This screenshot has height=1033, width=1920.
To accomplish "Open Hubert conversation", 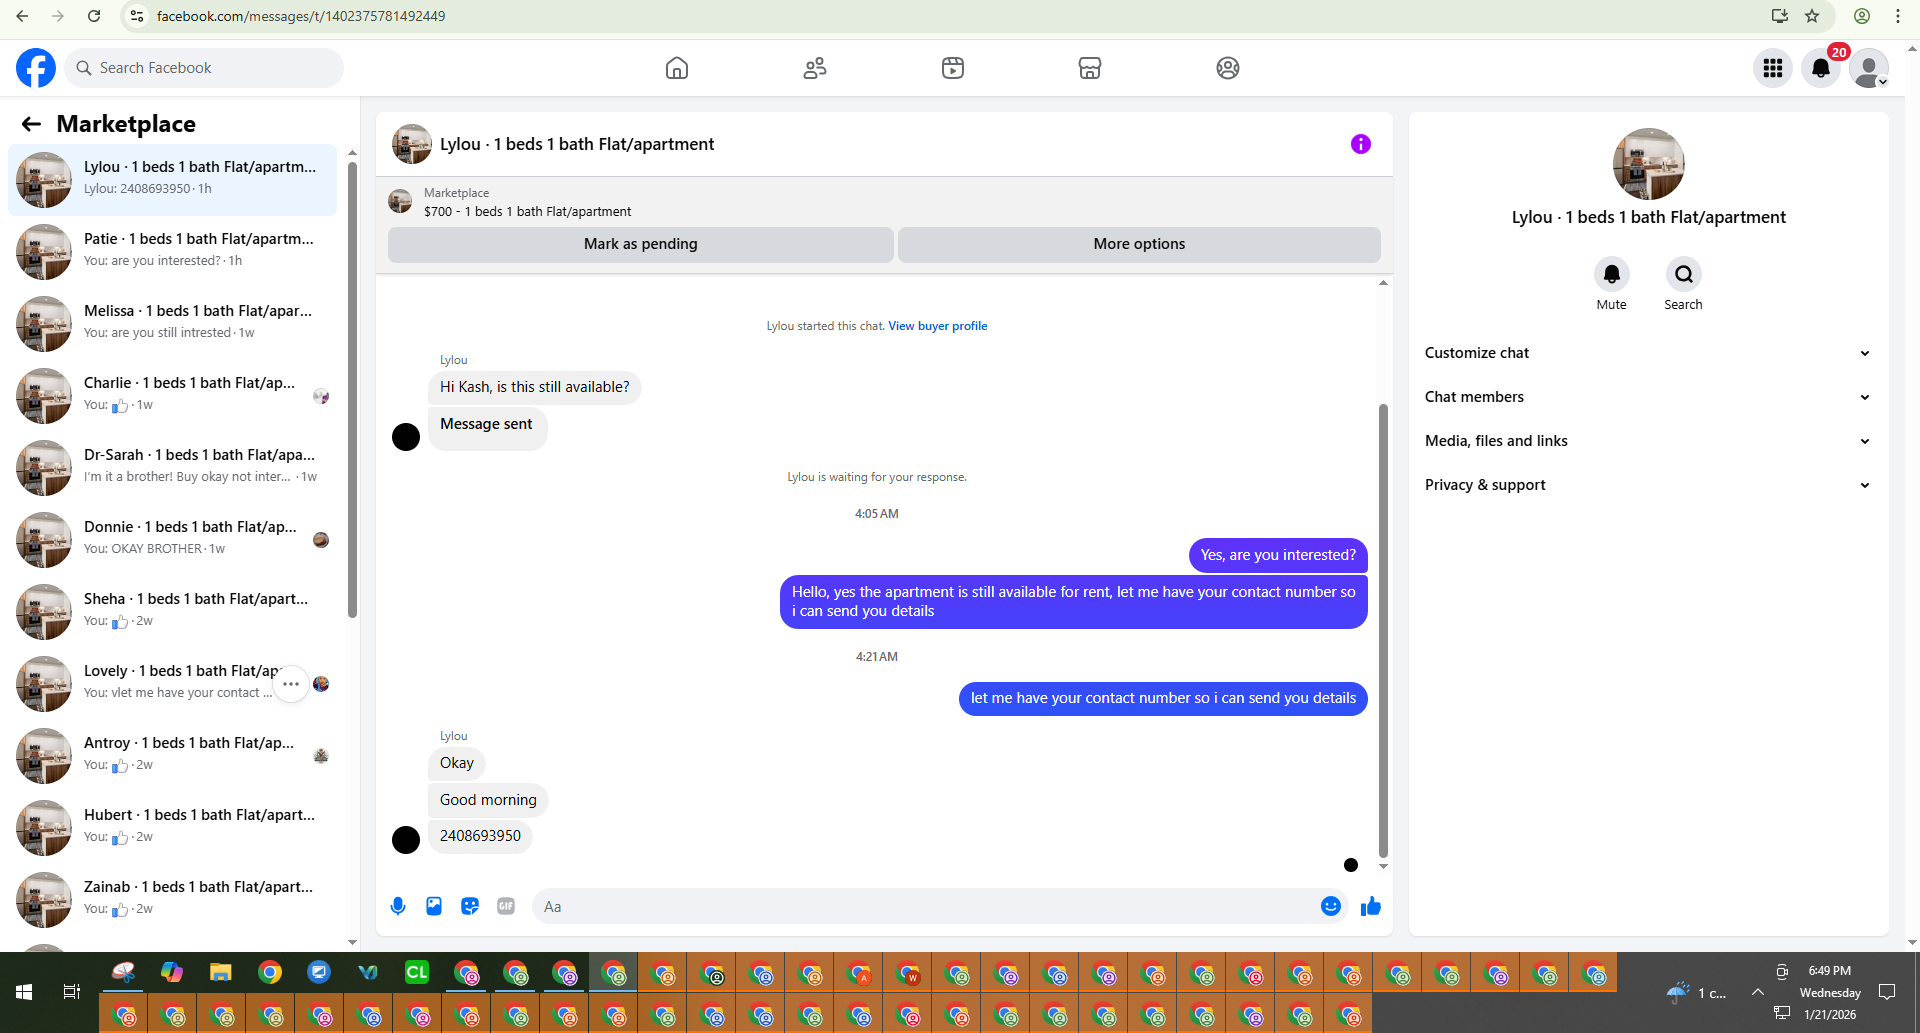I will [x=172, y=828].
